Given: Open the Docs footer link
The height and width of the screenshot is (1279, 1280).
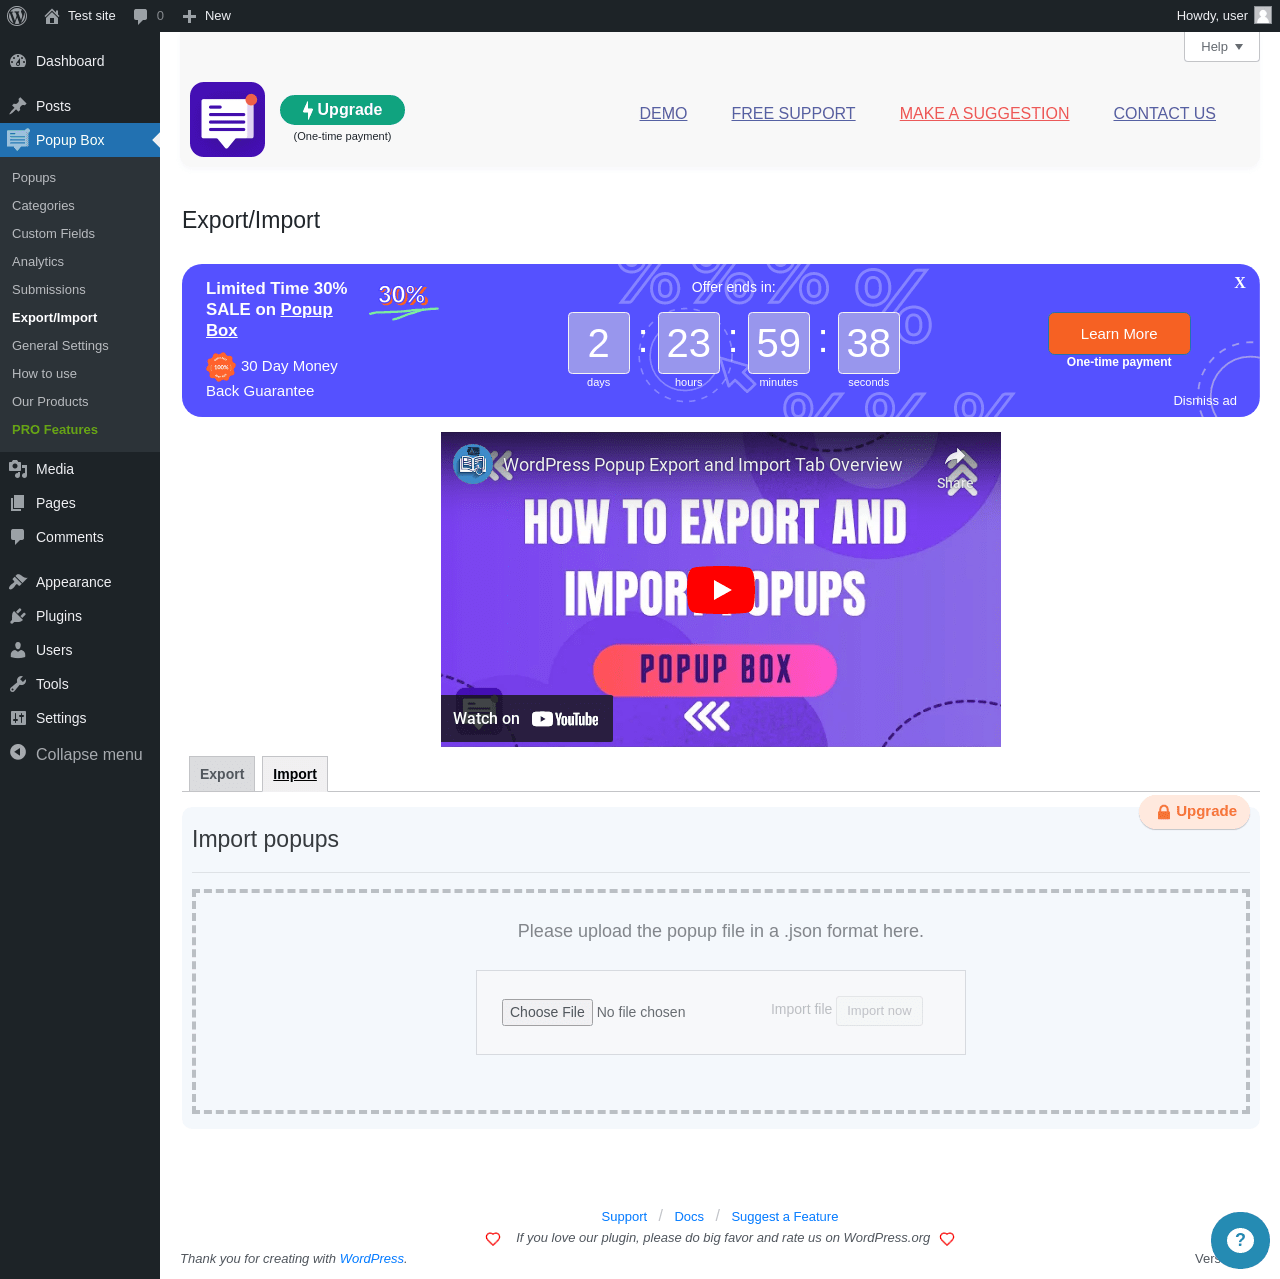Looking at the screenshot, I should (x=689, y=1217).
